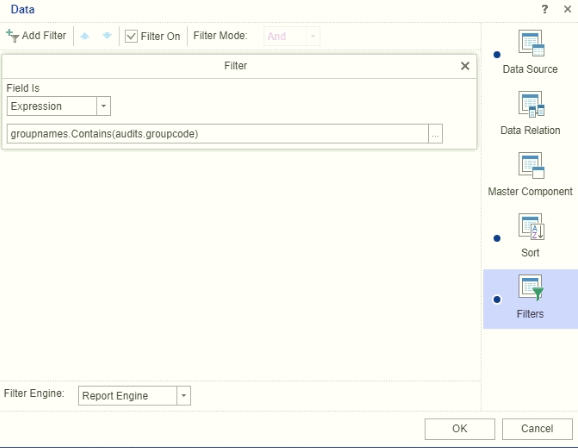Remove the filter with its X button

[465, 66]
